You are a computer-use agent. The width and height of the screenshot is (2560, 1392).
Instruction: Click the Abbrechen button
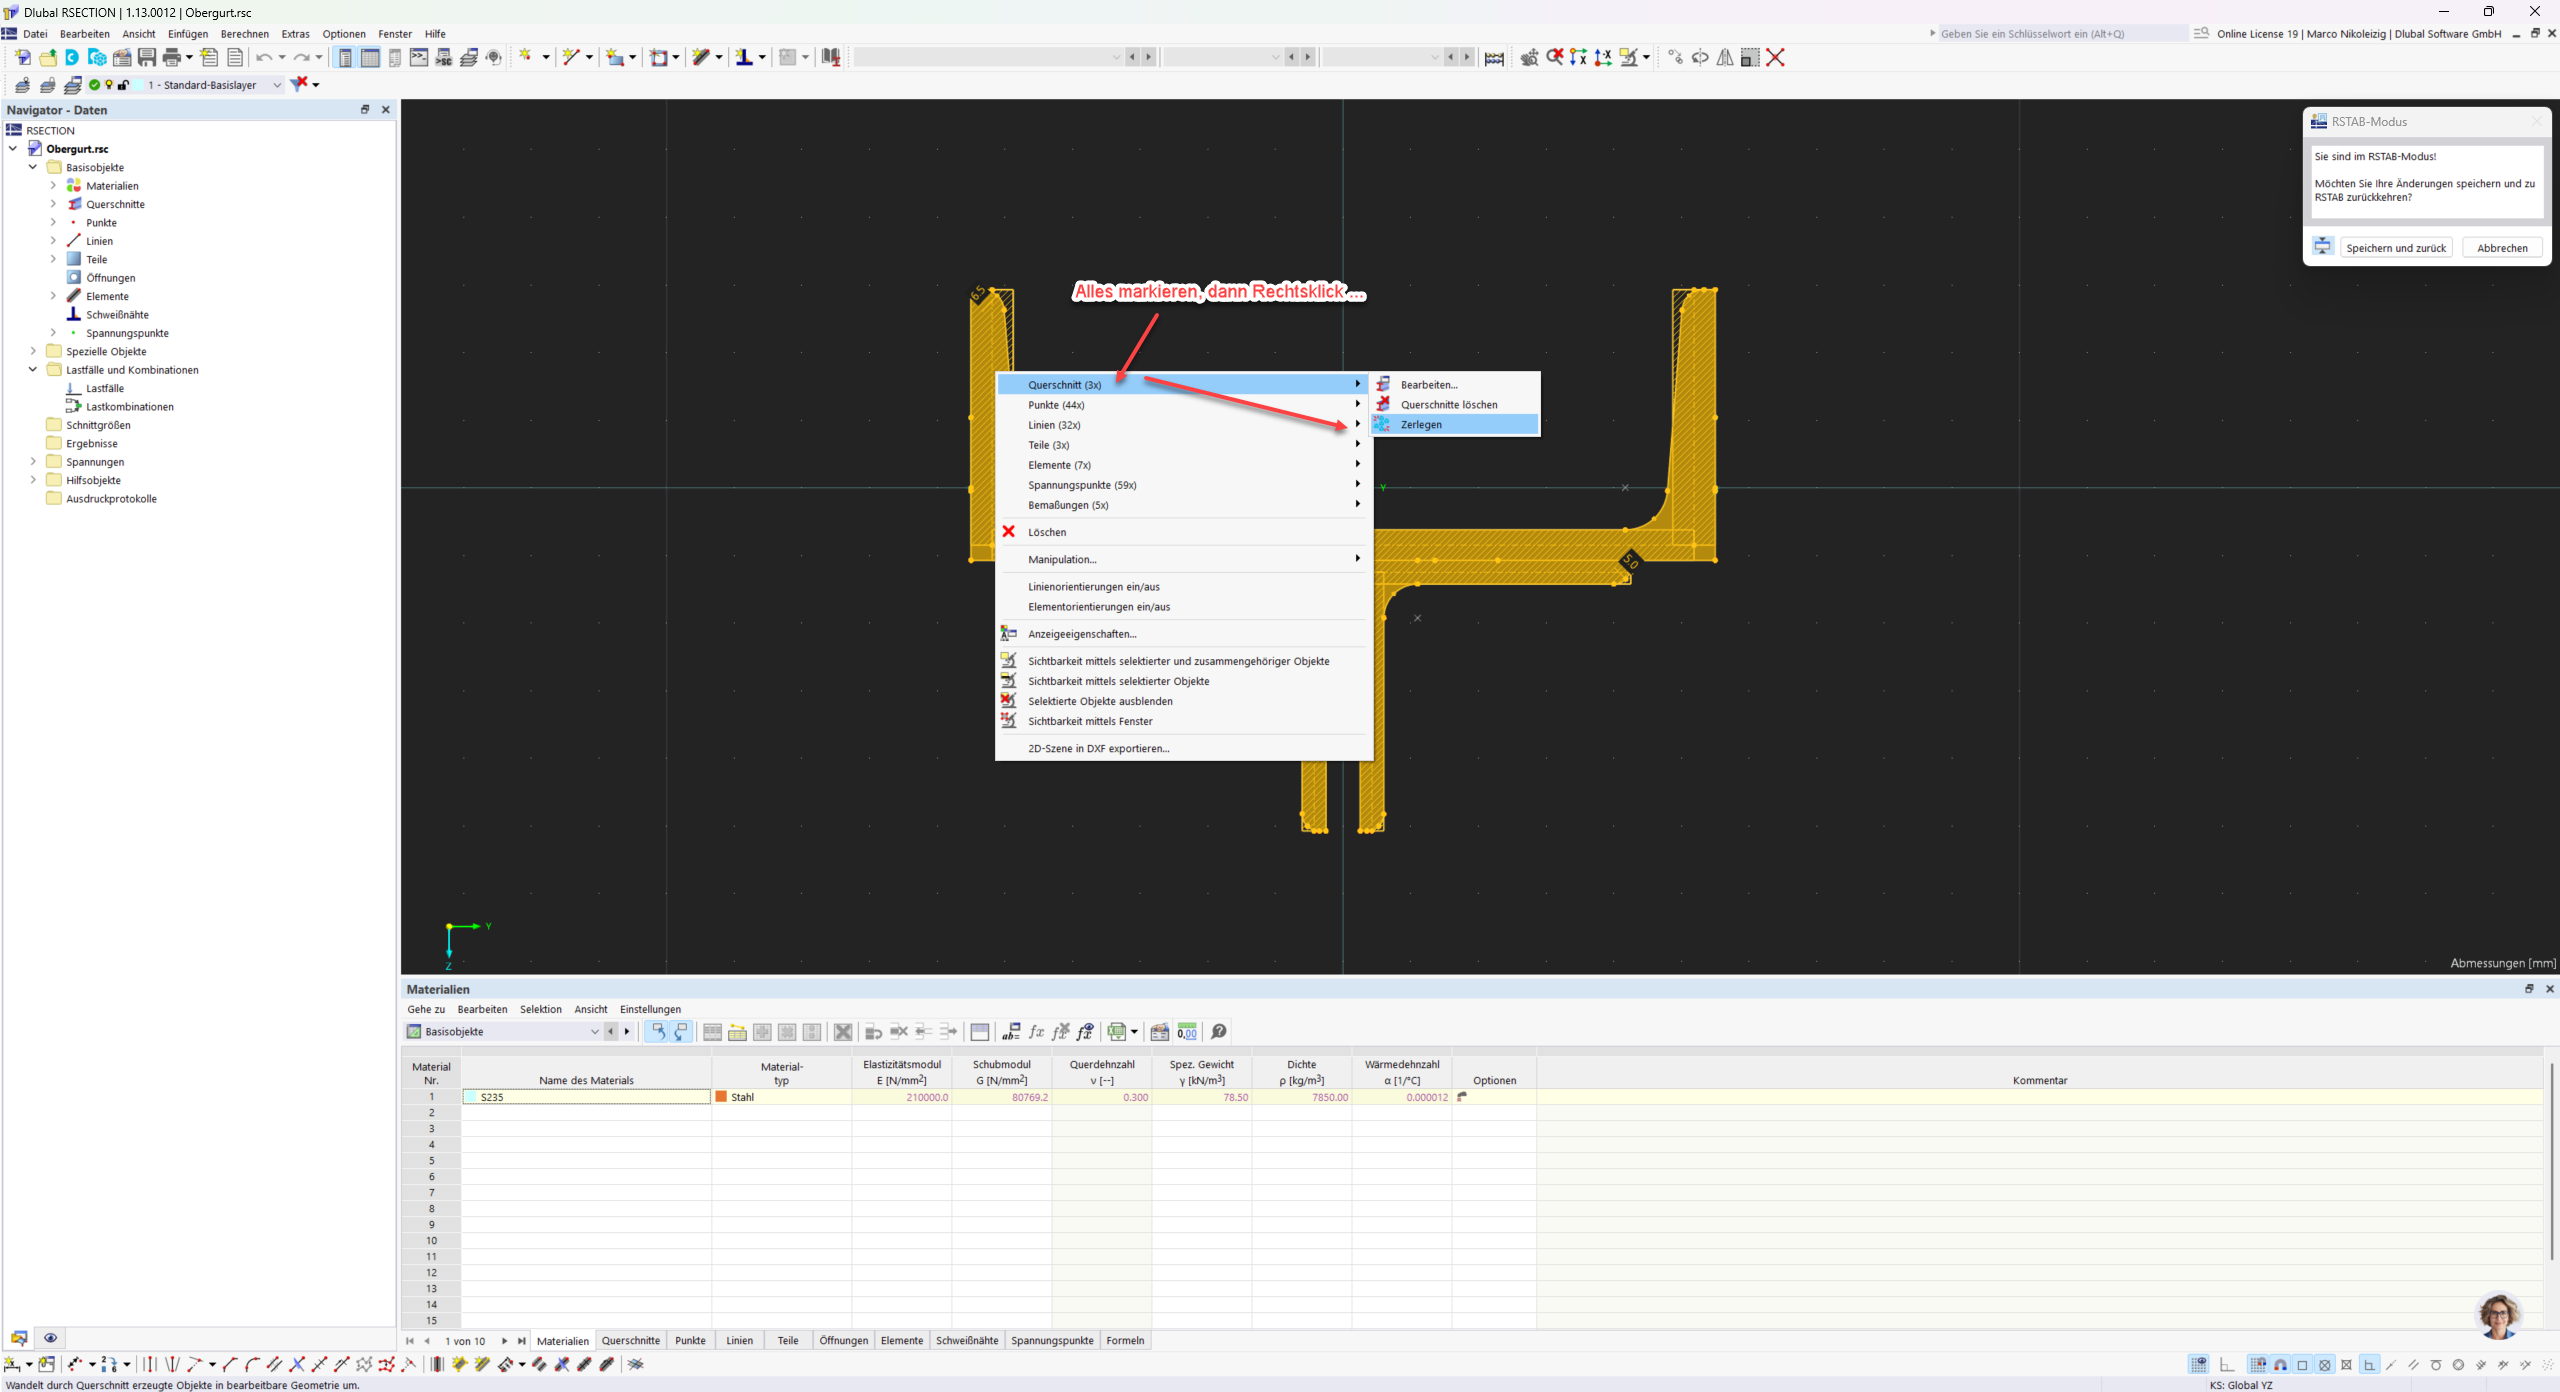(x=2501, y=248)
